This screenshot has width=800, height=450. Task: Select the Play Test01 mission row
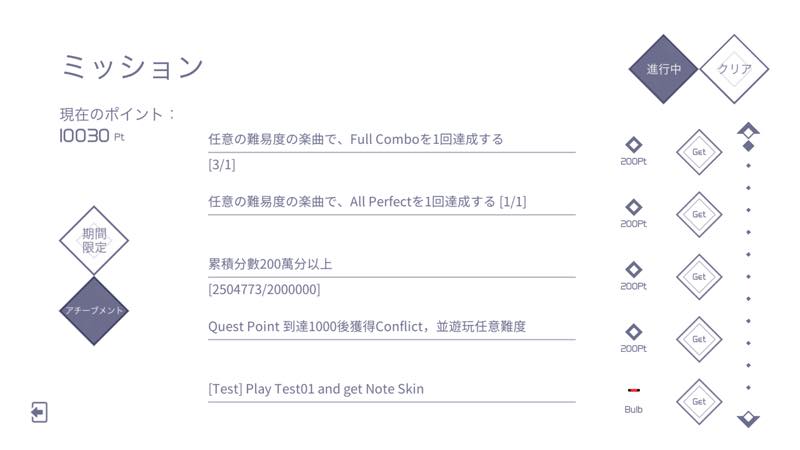tap(392, 389)
